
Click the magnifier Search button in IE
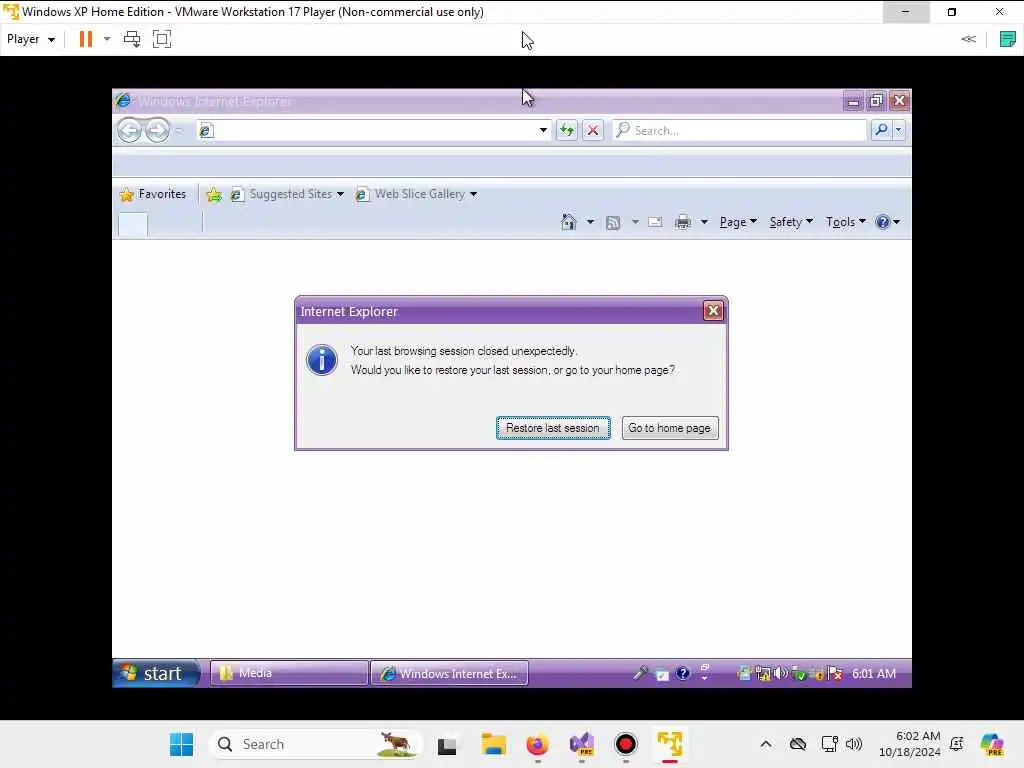pos(881,130)
